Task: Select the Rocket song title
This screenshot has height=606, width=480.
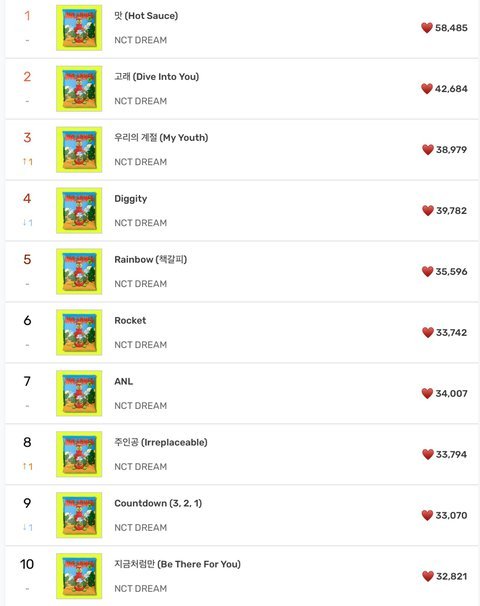Action: pos(130,320)
